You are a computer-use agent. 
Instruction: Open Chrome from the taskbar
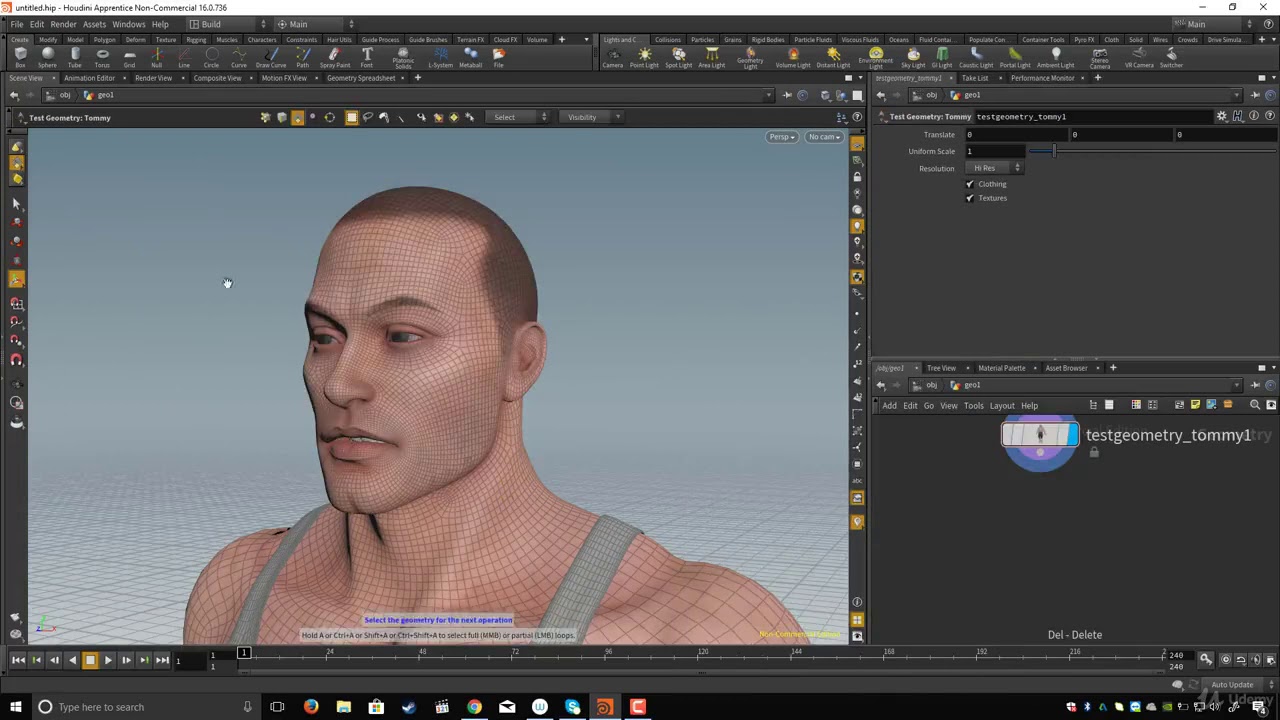tap(474, 707)
